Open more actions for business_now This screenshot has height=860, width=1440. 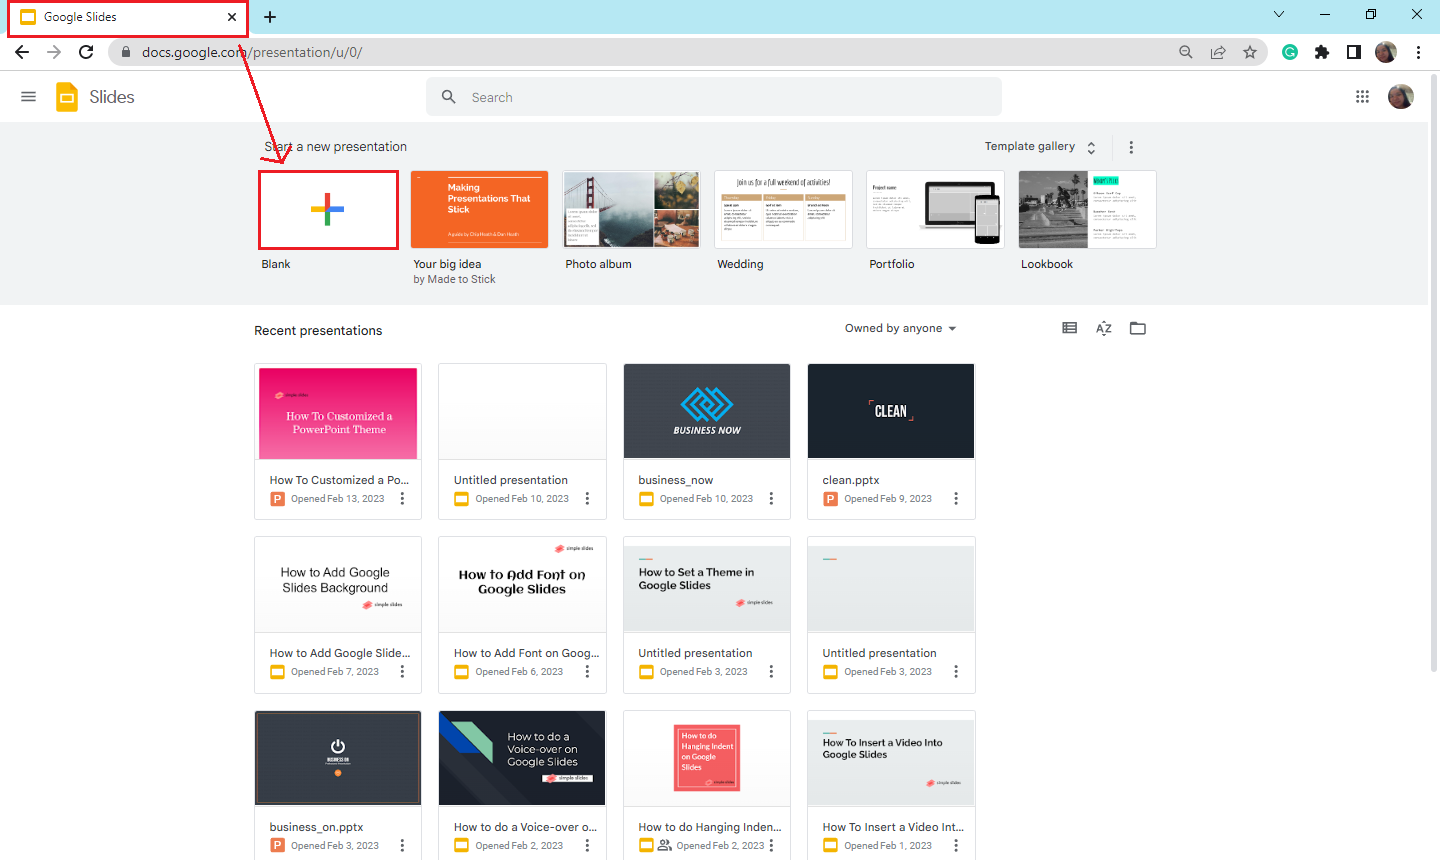(x=771, y=498)
